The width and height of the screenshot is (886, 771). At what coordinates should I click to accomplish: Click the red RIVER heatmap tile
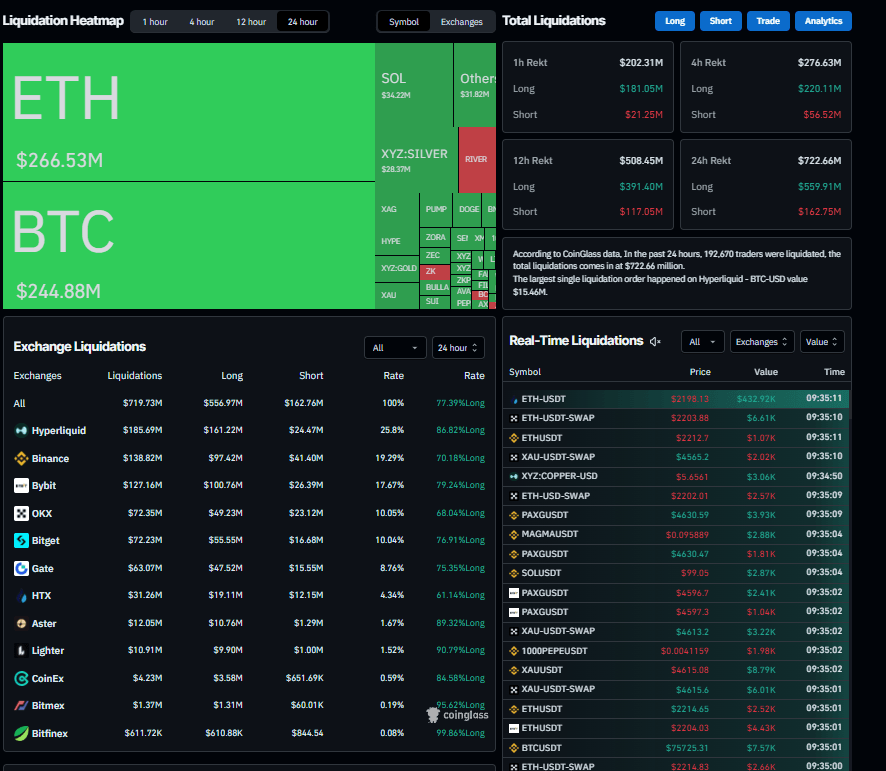tap(477, 159)
